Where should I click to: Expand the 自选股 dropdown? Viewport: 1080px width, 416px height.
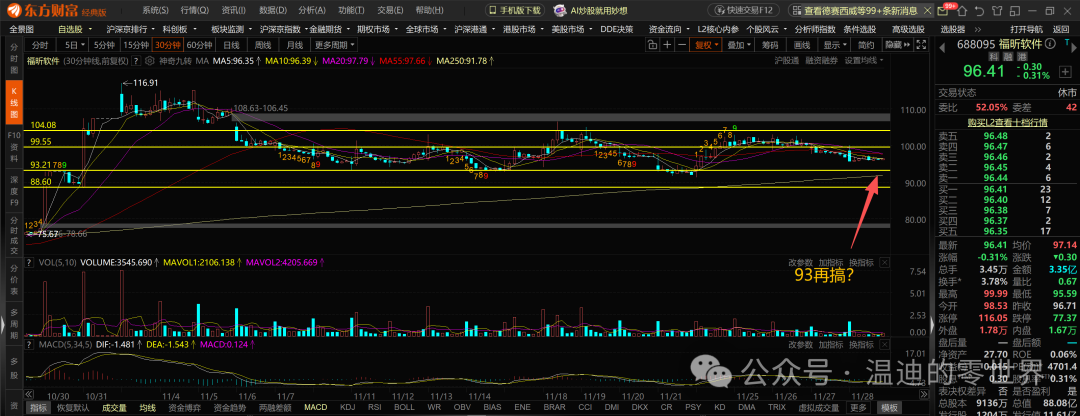pyautogui.click(x=92, y=29)
